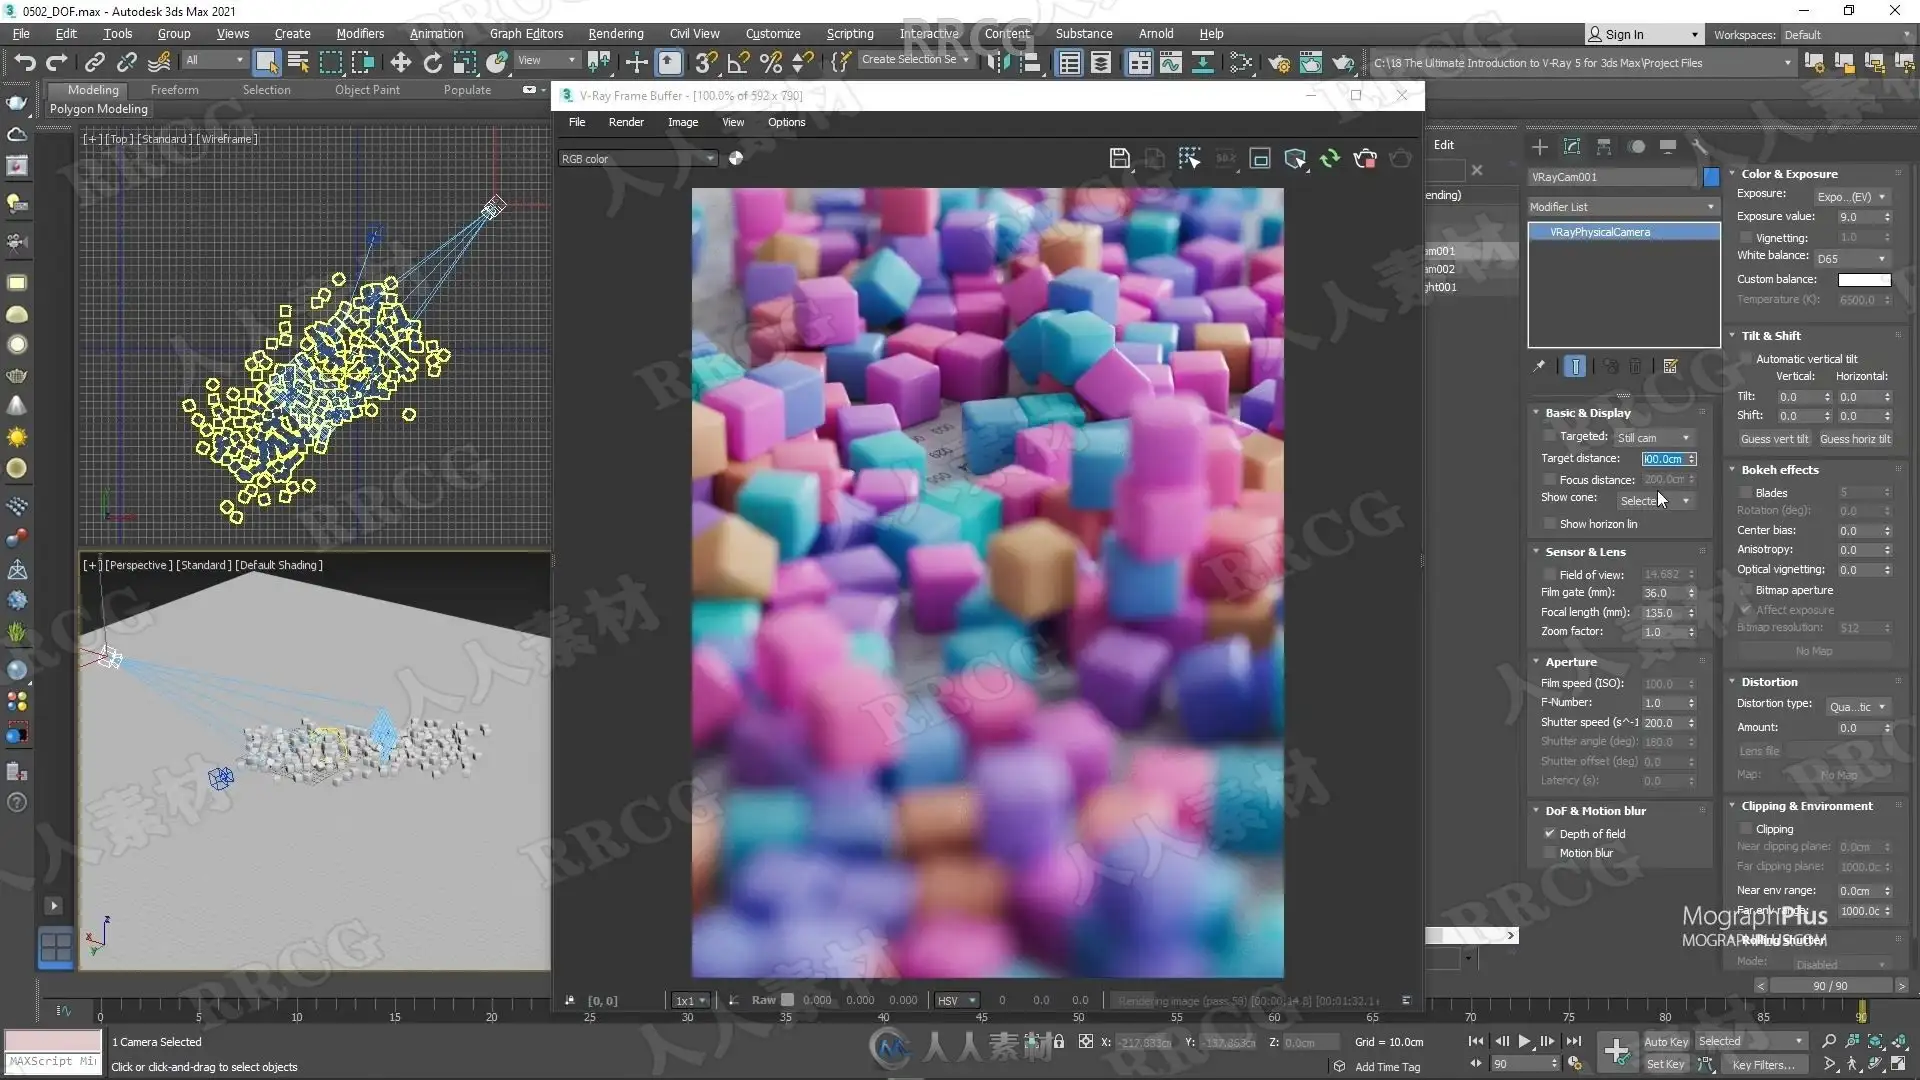
Task: Open the Exposure mode dropdown
Action: coord(1851,197)
